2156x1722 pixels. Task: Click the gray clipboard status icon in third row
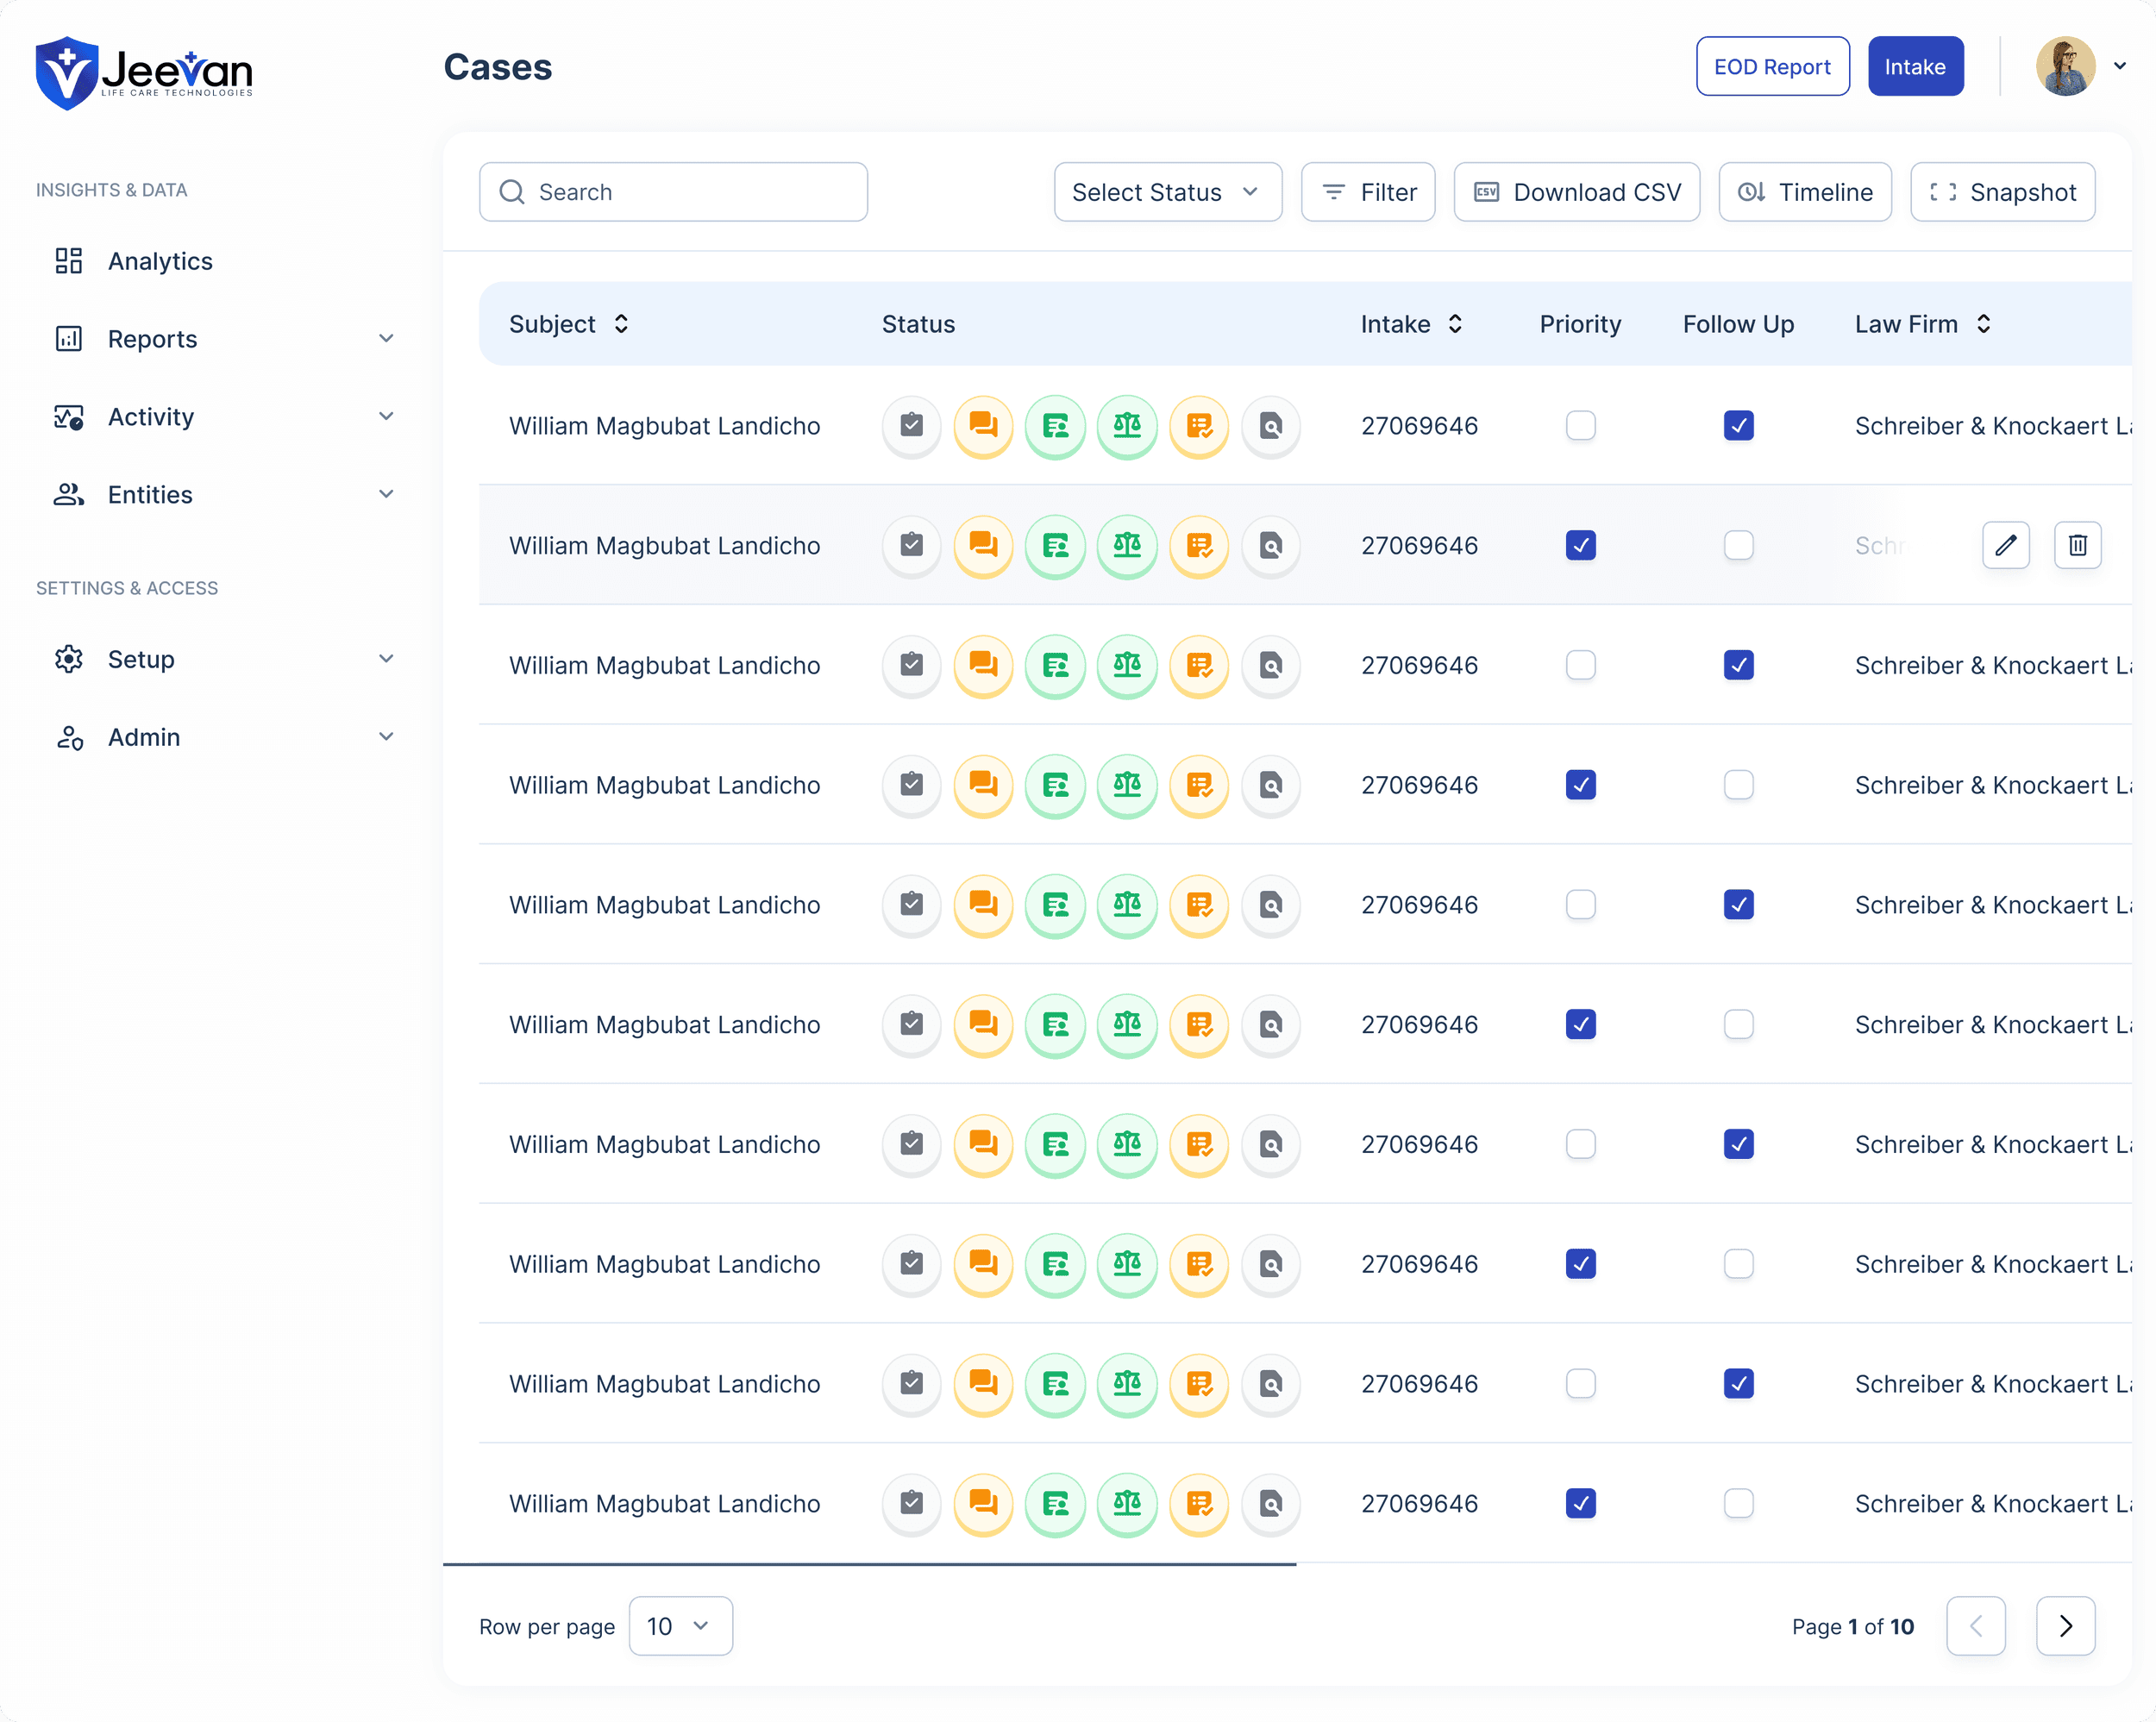coord(911,665)
